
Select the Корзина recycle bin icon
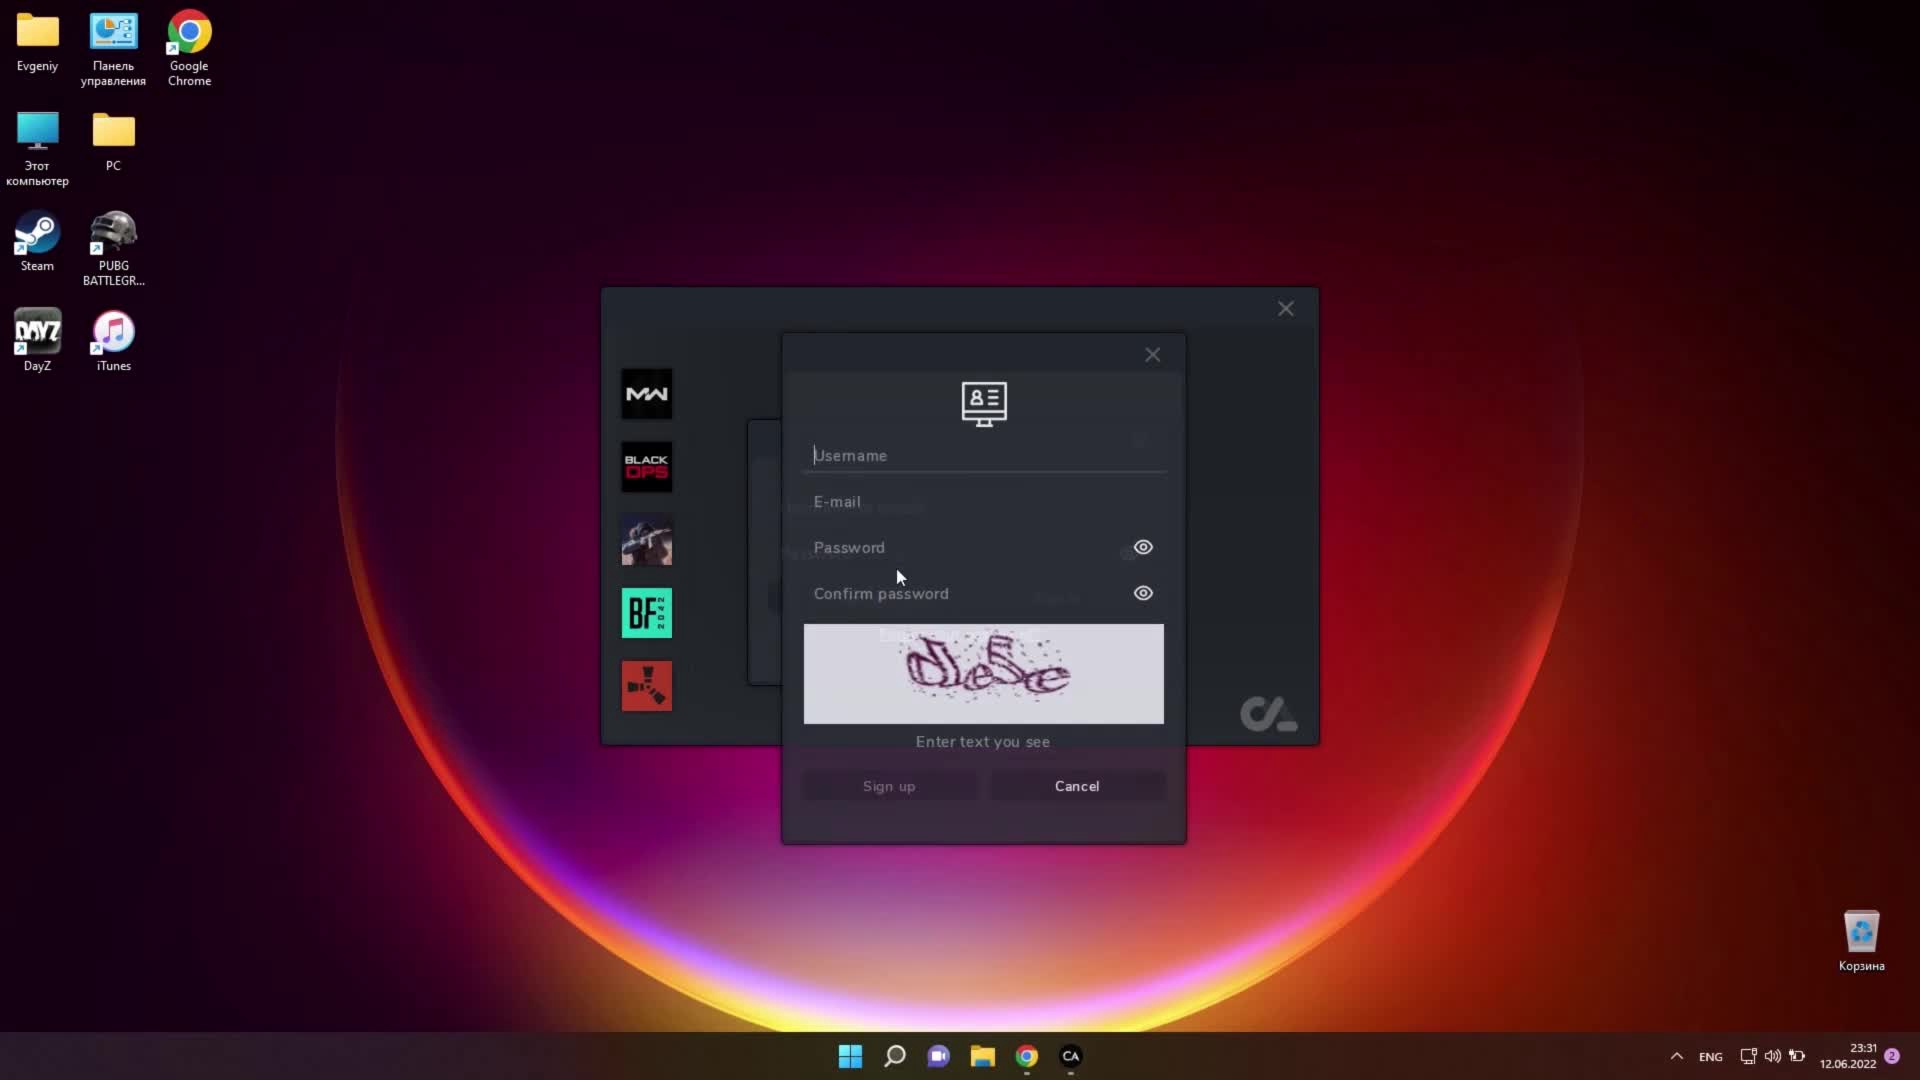1861,941
